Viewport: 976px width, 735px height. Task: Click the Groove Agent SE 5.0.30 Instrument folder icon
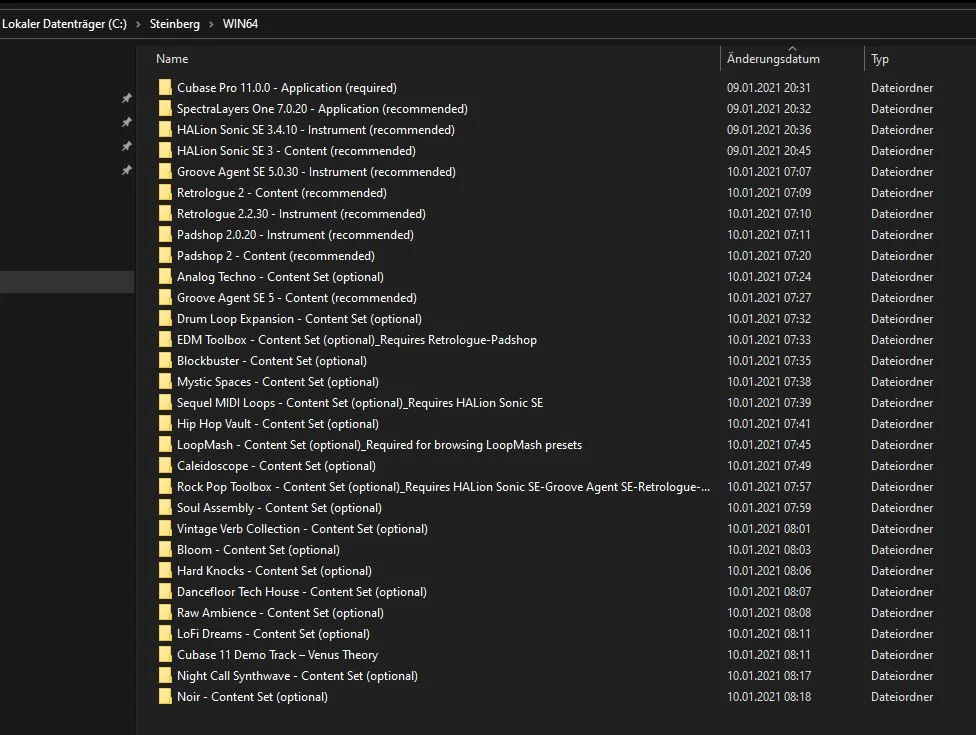click(x=165, y=172)
